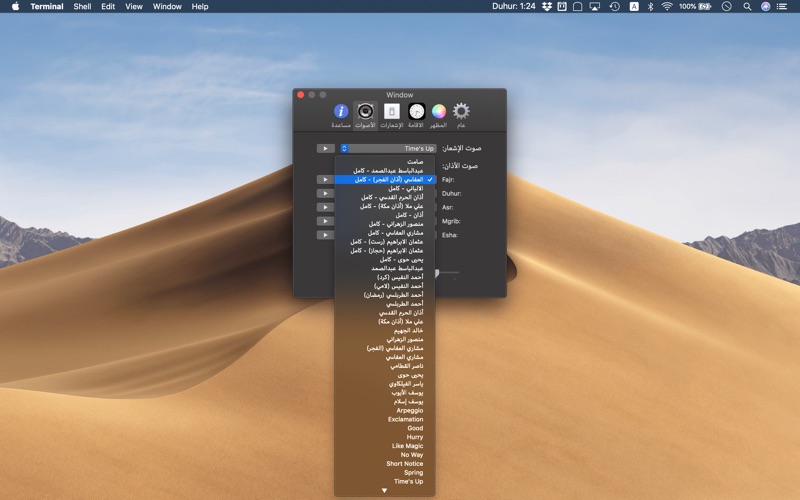Choose Hurry sound option
800x500 pixels.
click(385, 437)
